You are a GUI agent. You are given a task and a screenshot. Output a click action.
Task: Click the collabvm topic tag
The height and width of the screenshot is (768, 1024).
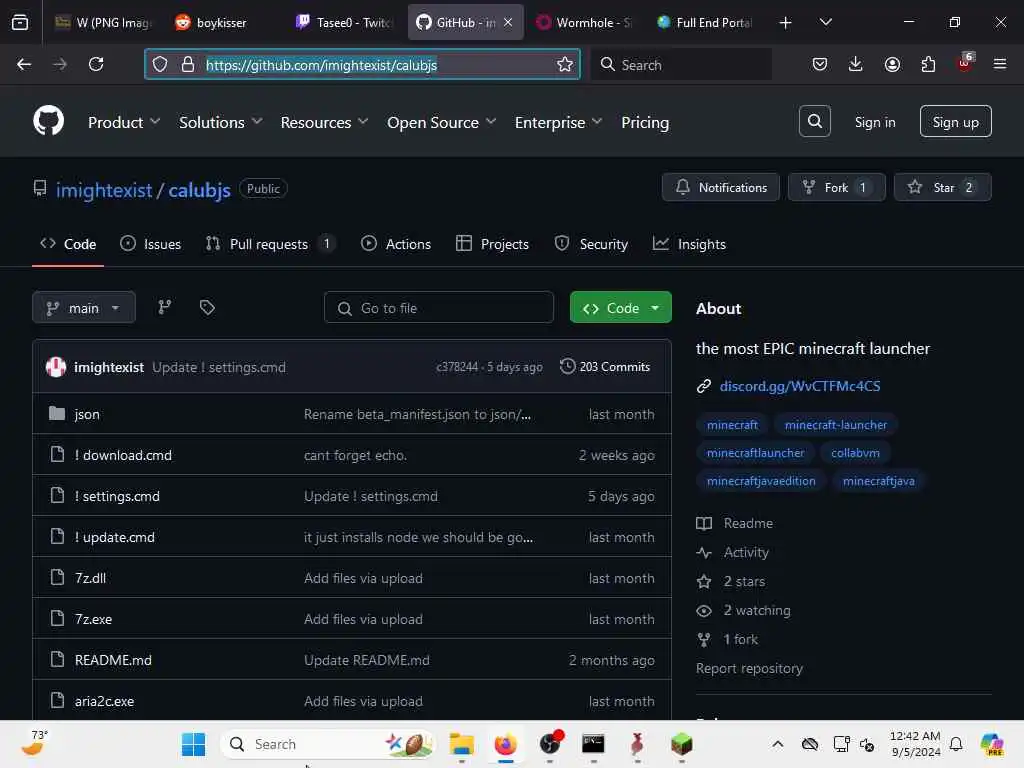[x=855, y=453]
